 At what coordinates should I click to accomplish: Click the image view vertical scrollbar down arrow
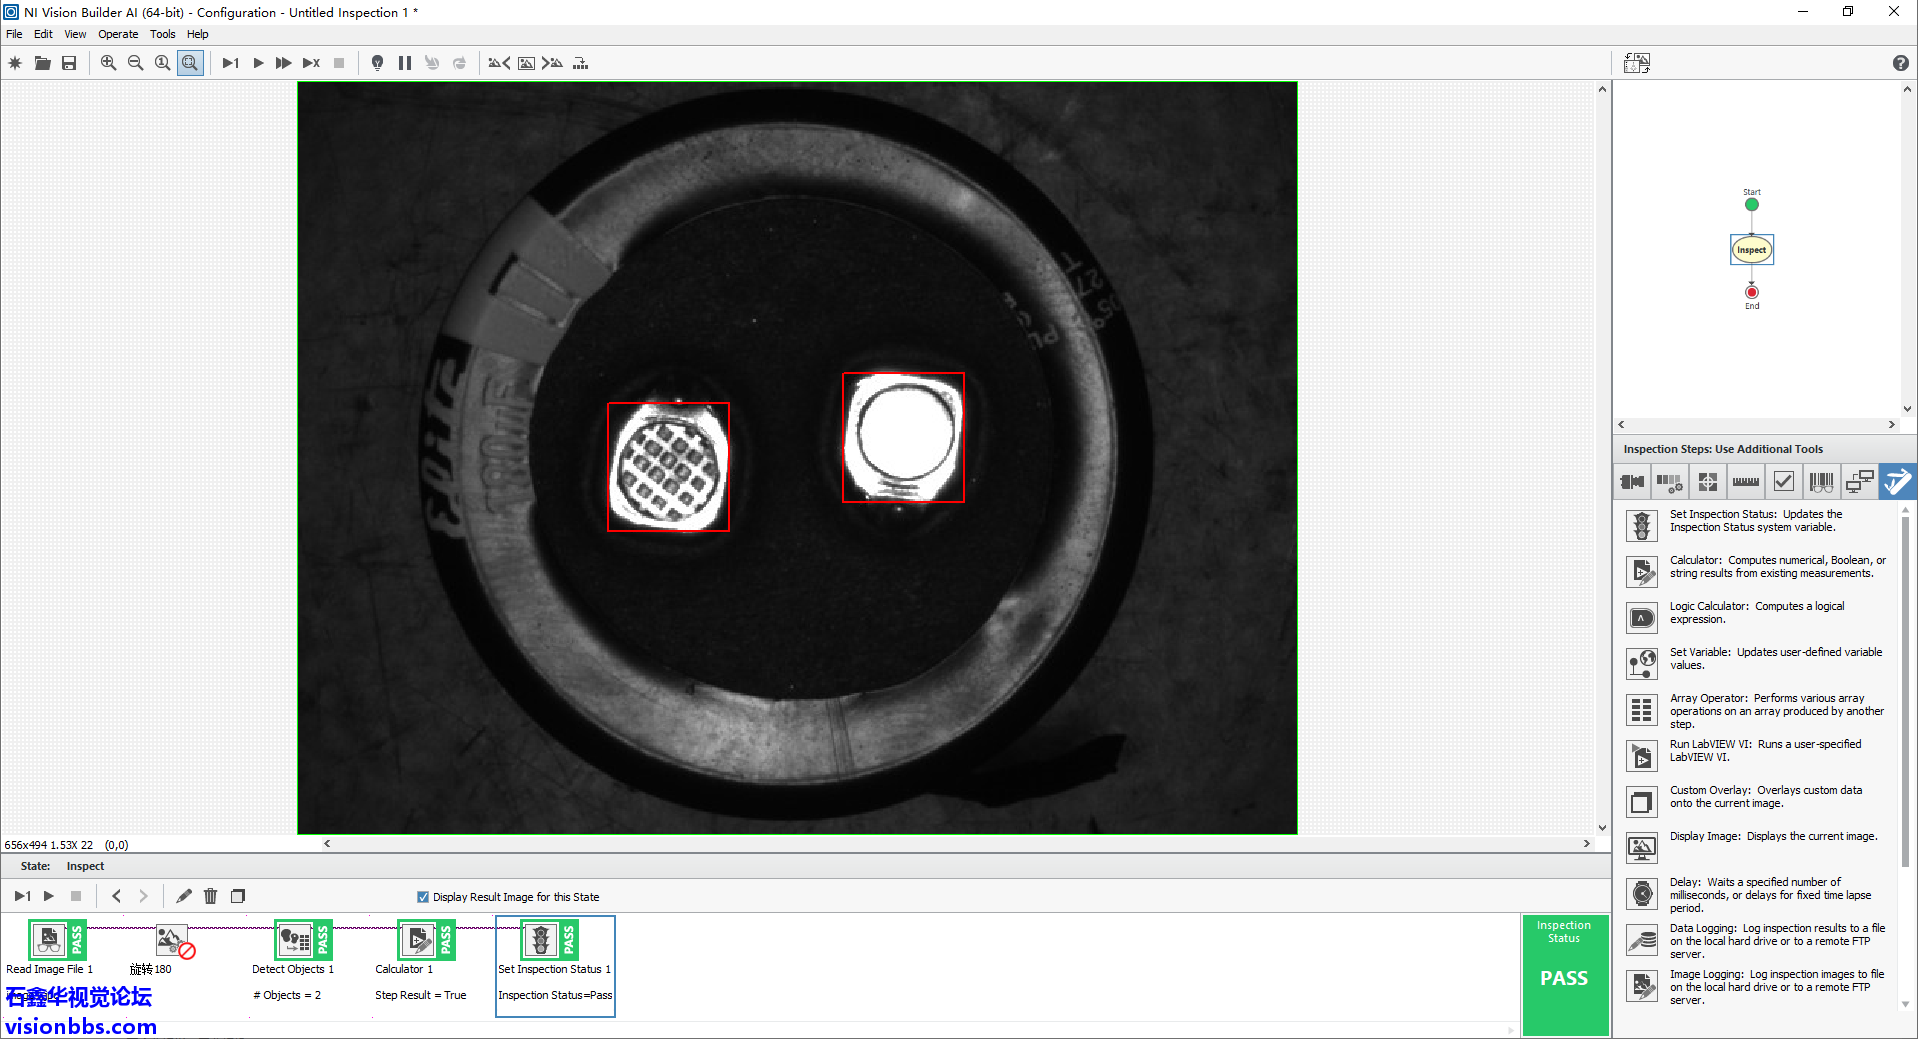point(1602,827)
